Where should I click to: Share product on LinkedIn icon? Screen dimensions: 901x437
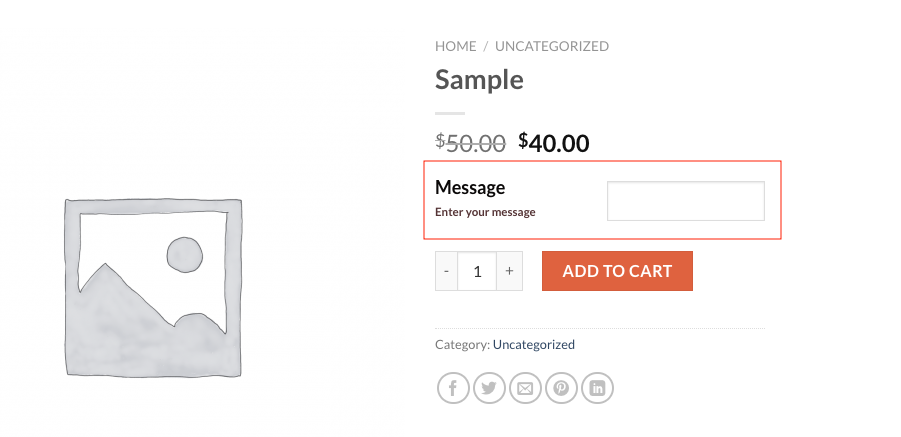pos(598,388)
